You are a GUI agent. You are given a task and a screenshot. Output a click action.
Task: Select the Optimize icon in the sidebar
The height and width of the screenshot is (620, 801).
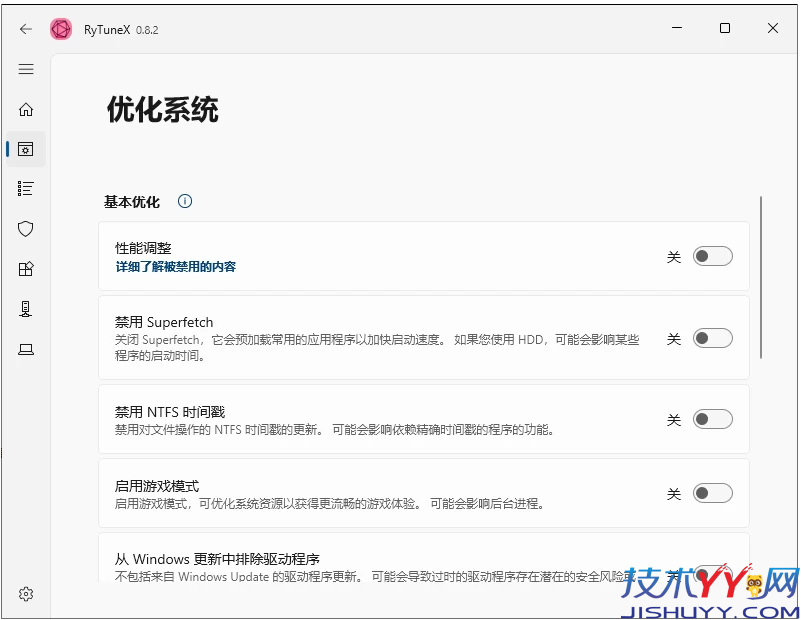(26, 148)
